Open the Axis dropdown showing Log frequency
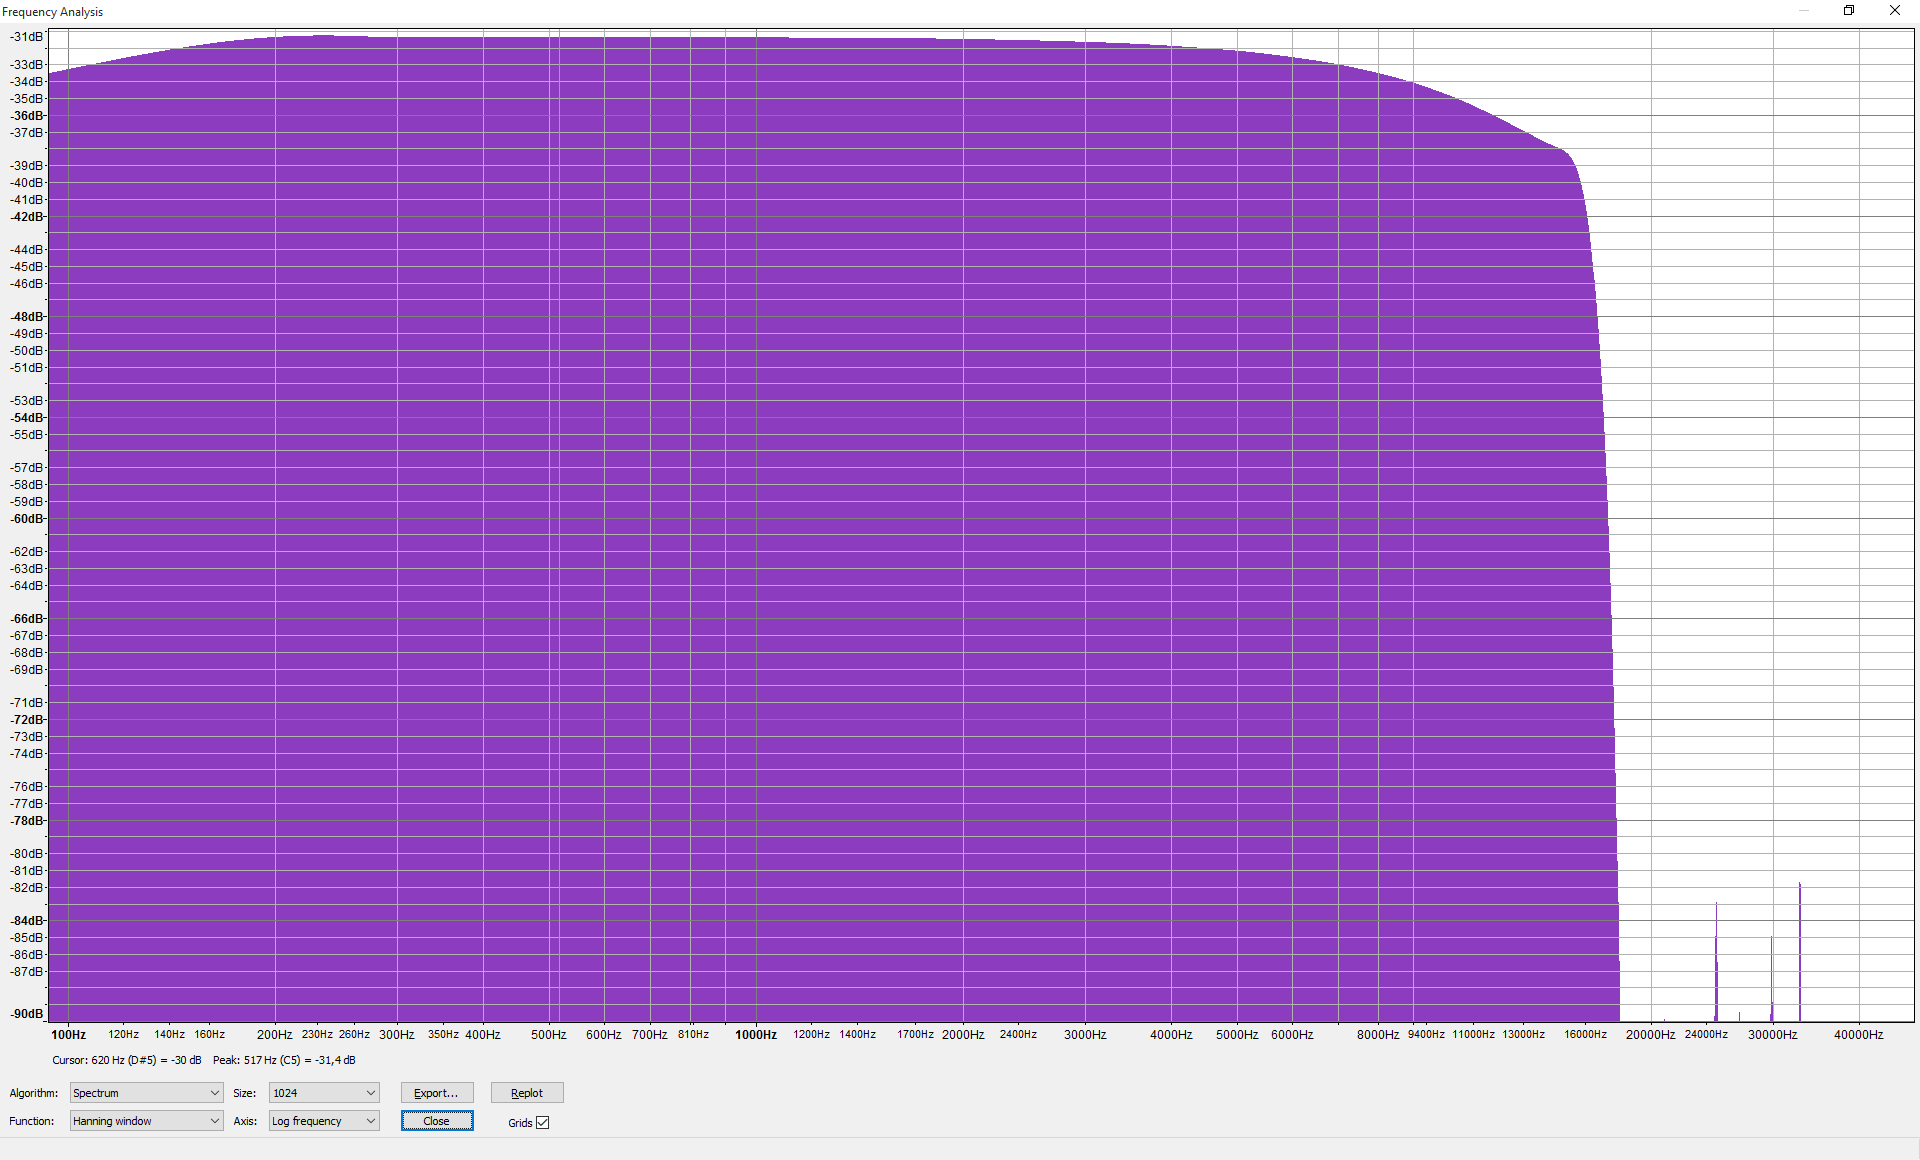1920x1160 pixels. (324, 1121)
